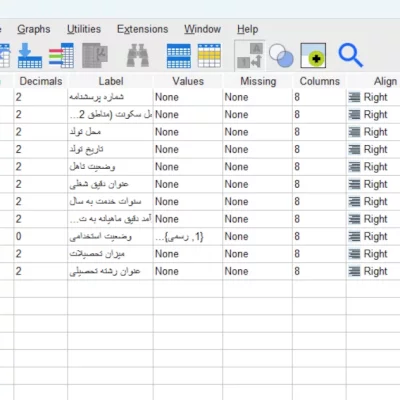
Task: Click the Label column header
Action: tap(111, 81)
